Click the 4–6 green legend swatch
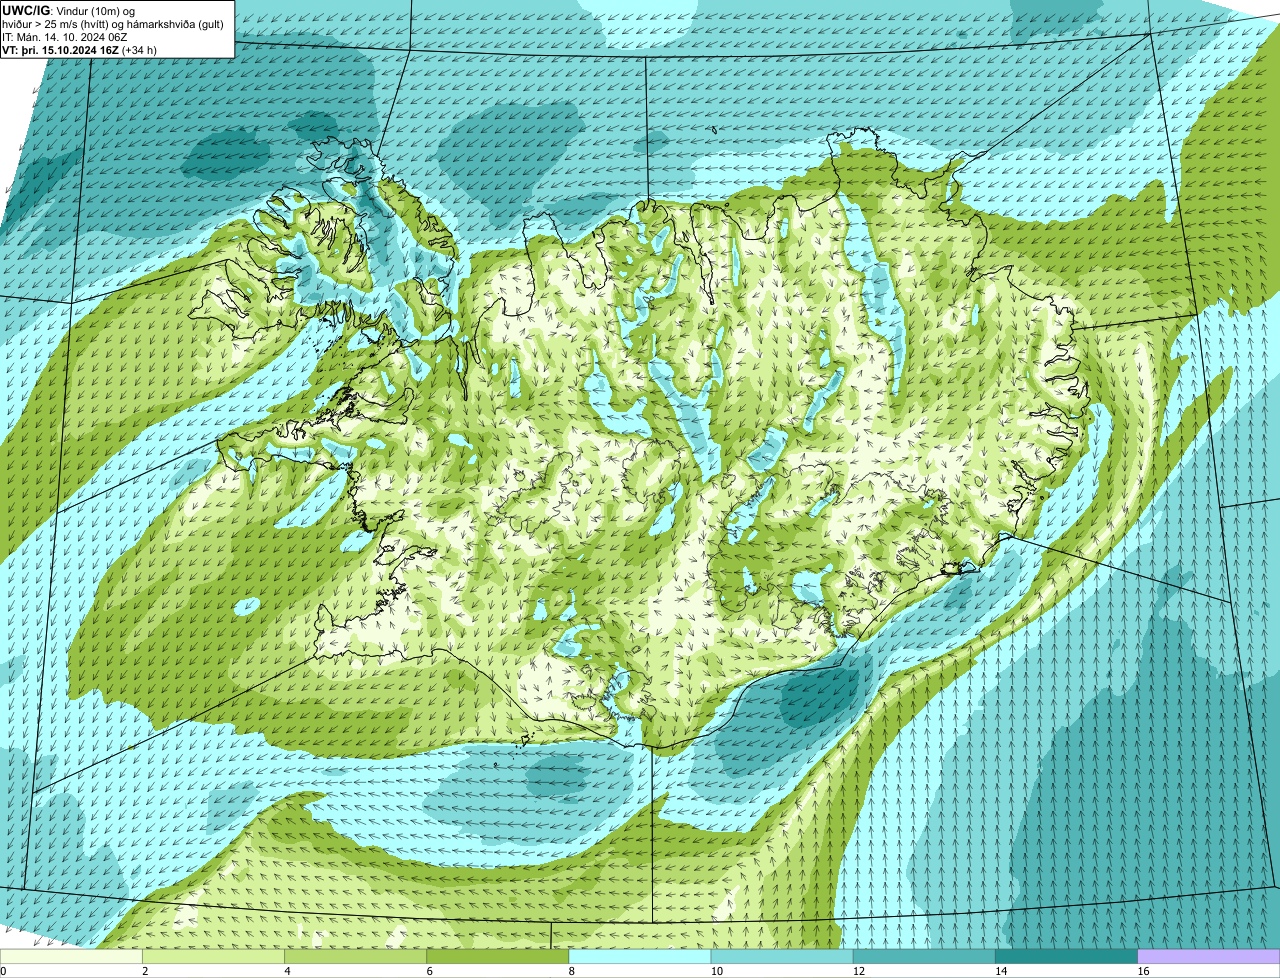 tap(355, 956)
